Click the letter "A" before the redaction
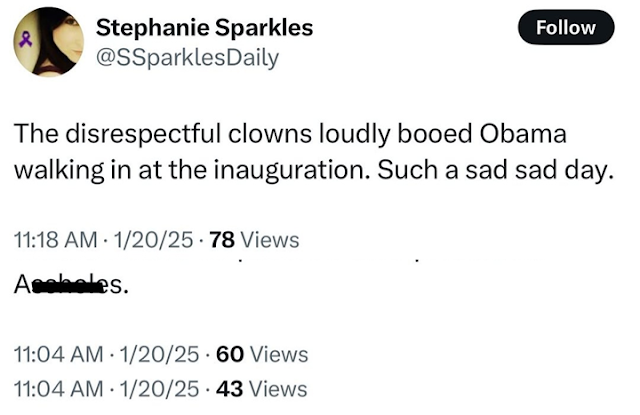Viewport: 640px width, 415px height. tap(21, 287)
